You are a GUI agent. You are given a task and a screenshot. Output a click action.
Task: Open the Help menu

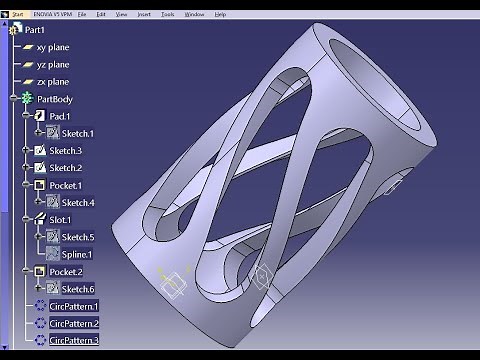tap(220, 14)
